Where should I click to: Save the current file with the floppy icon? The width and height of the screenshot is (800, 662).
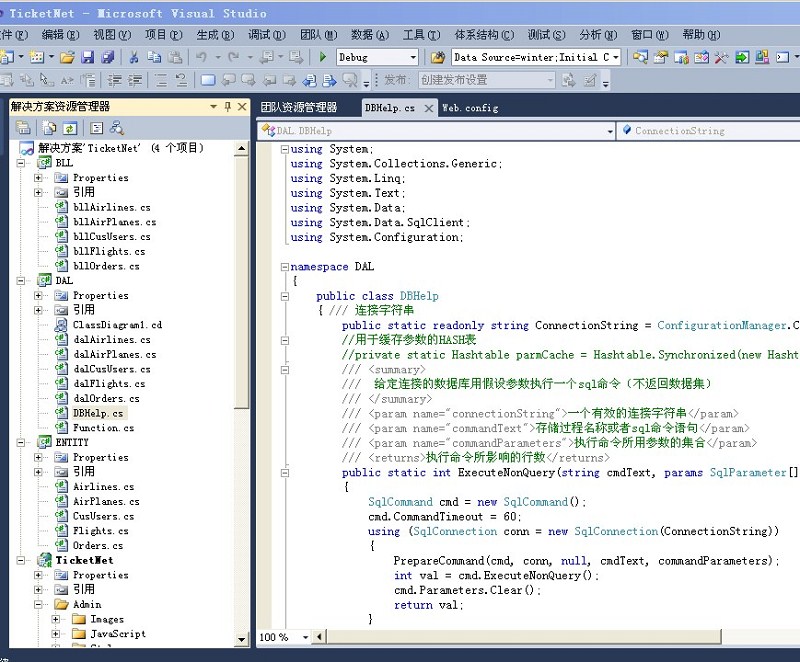click(88, 57)
